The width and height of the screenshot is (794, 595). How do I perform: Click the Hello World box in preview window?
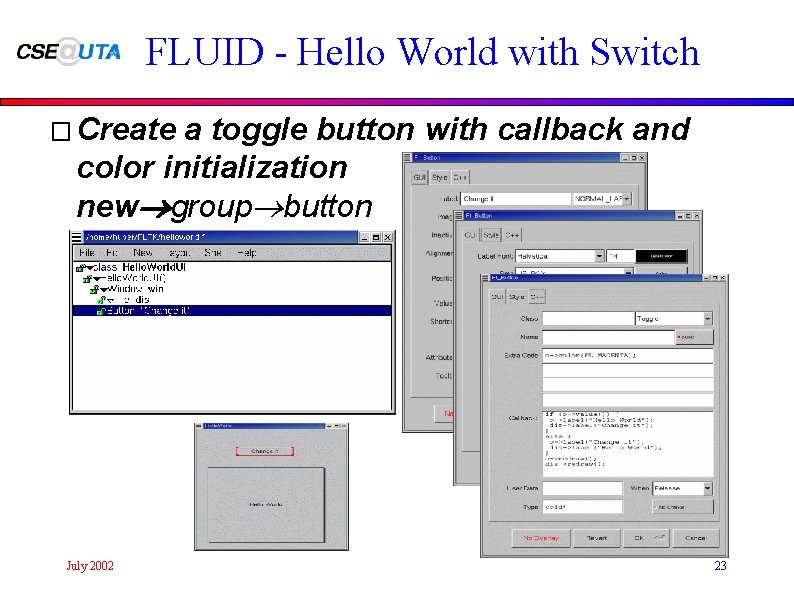[266, 505]
